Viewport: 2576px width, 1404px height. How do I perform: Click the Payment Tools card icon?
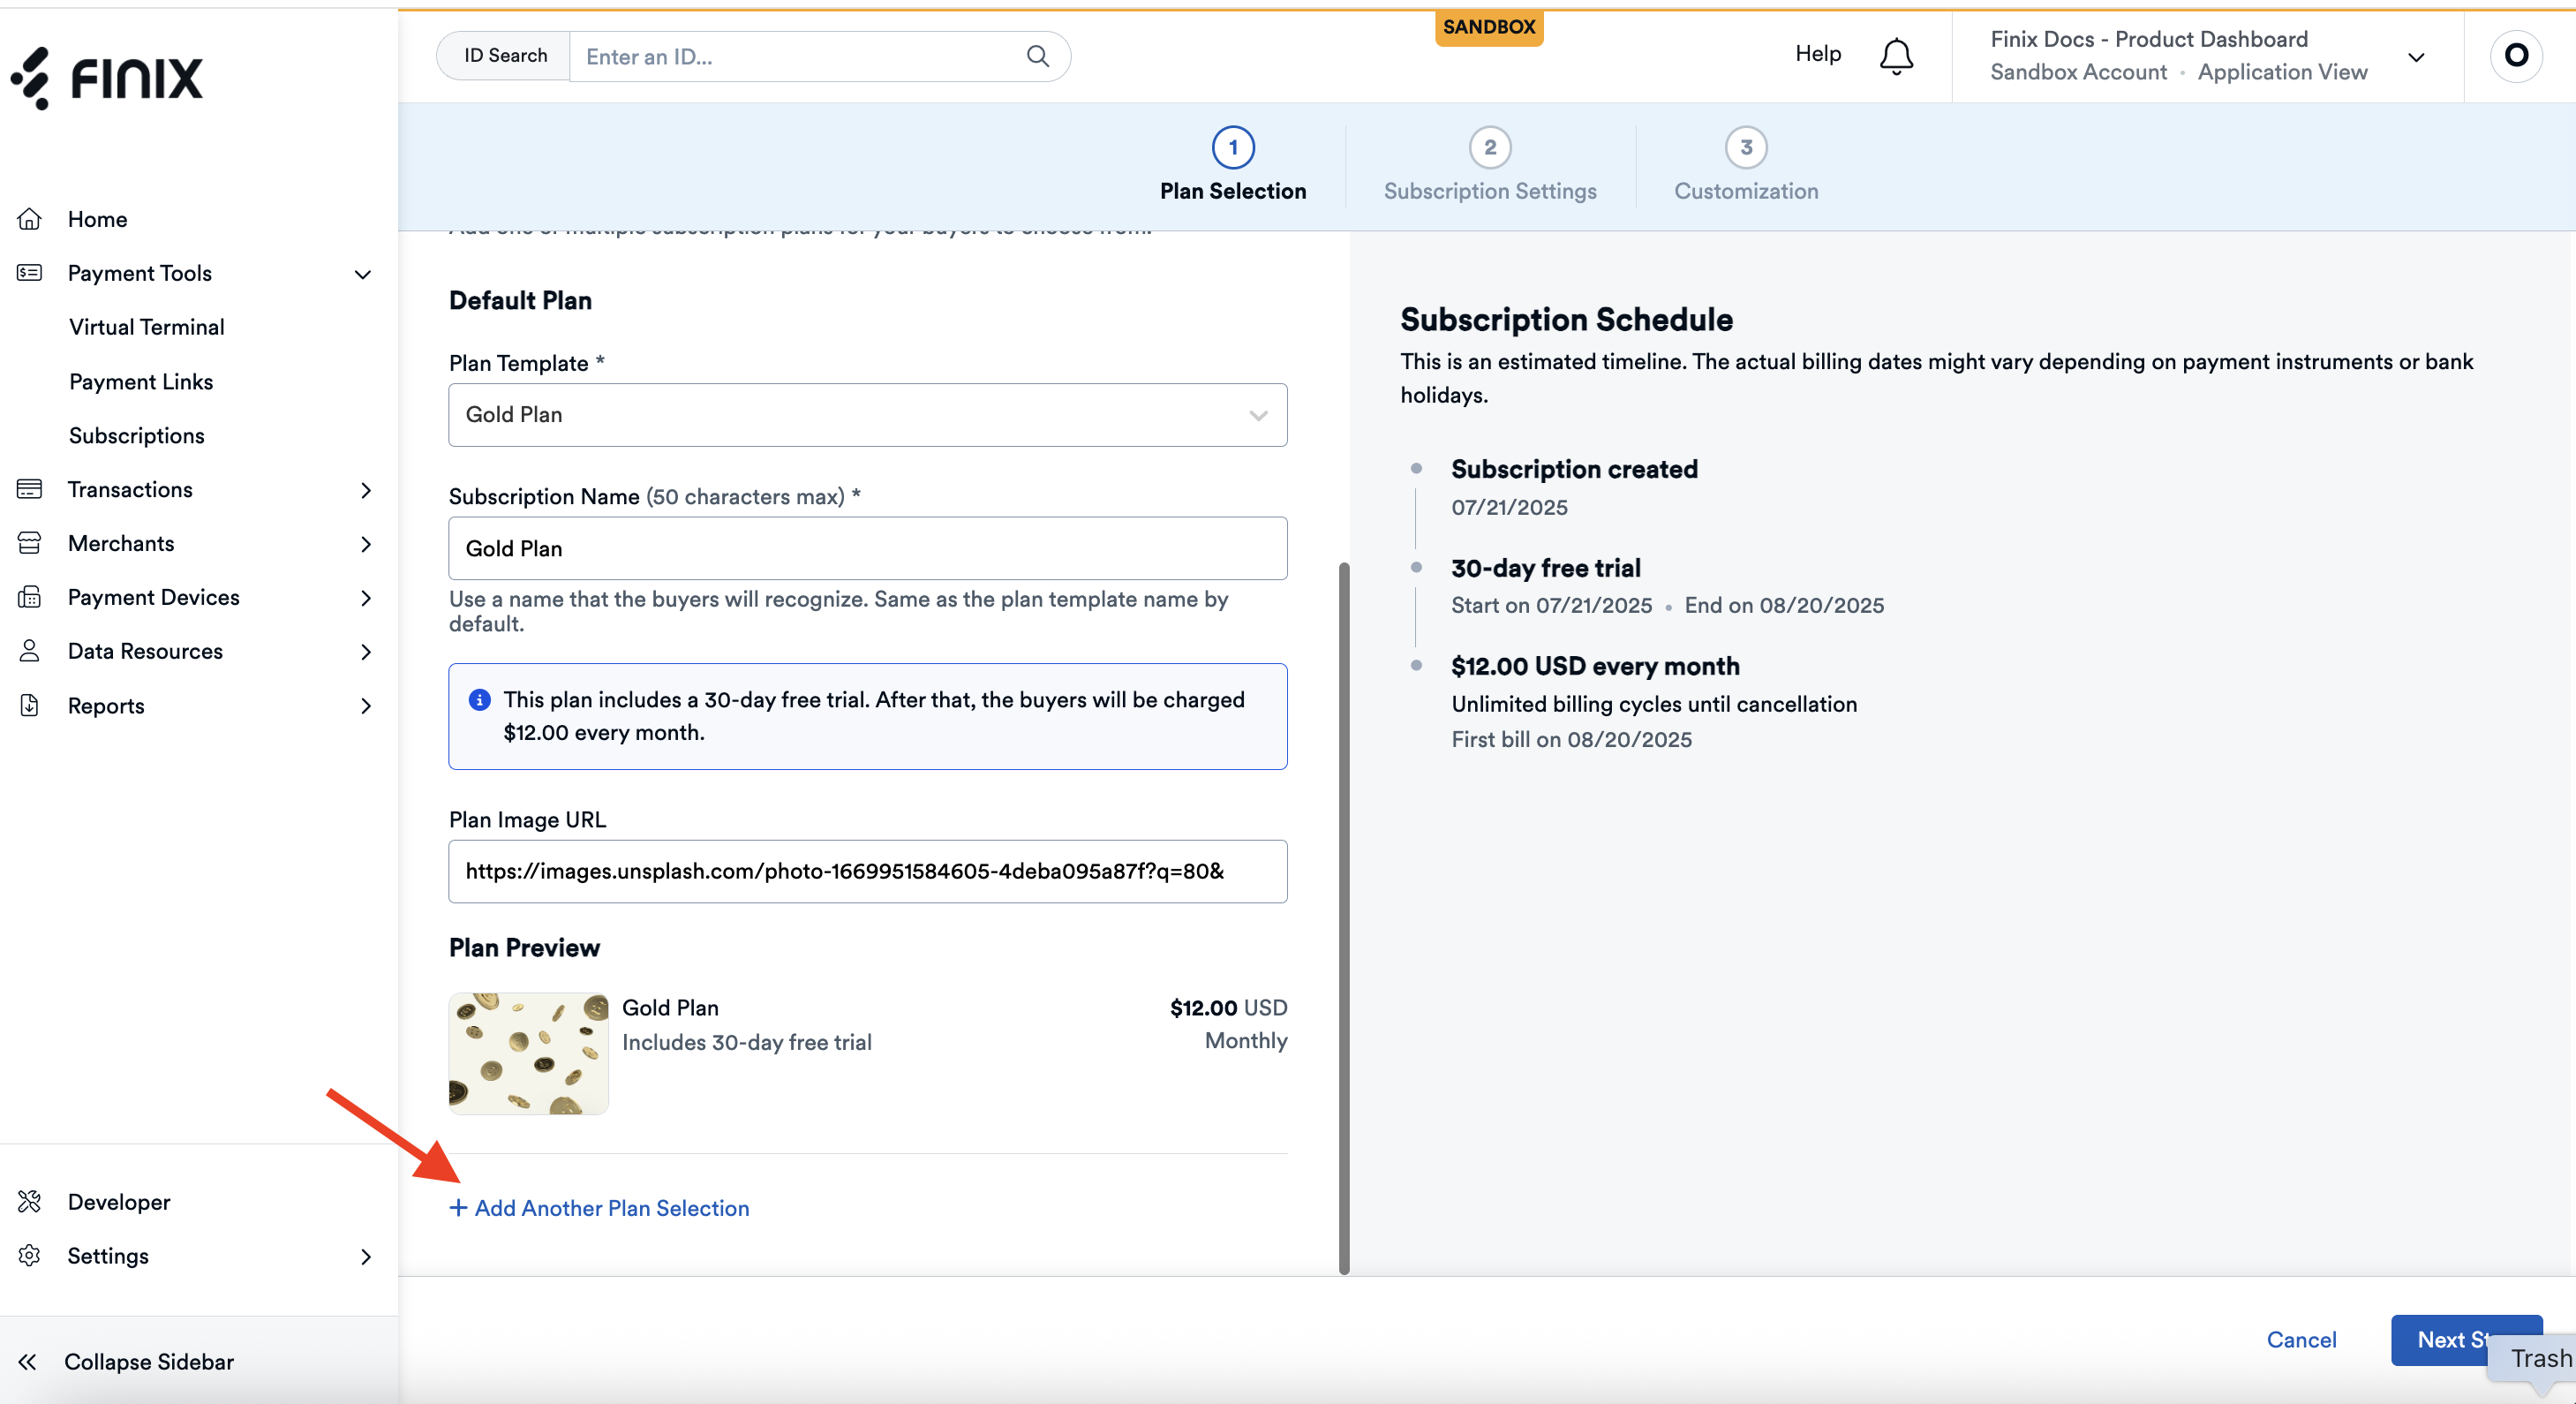tap(30, 273)
